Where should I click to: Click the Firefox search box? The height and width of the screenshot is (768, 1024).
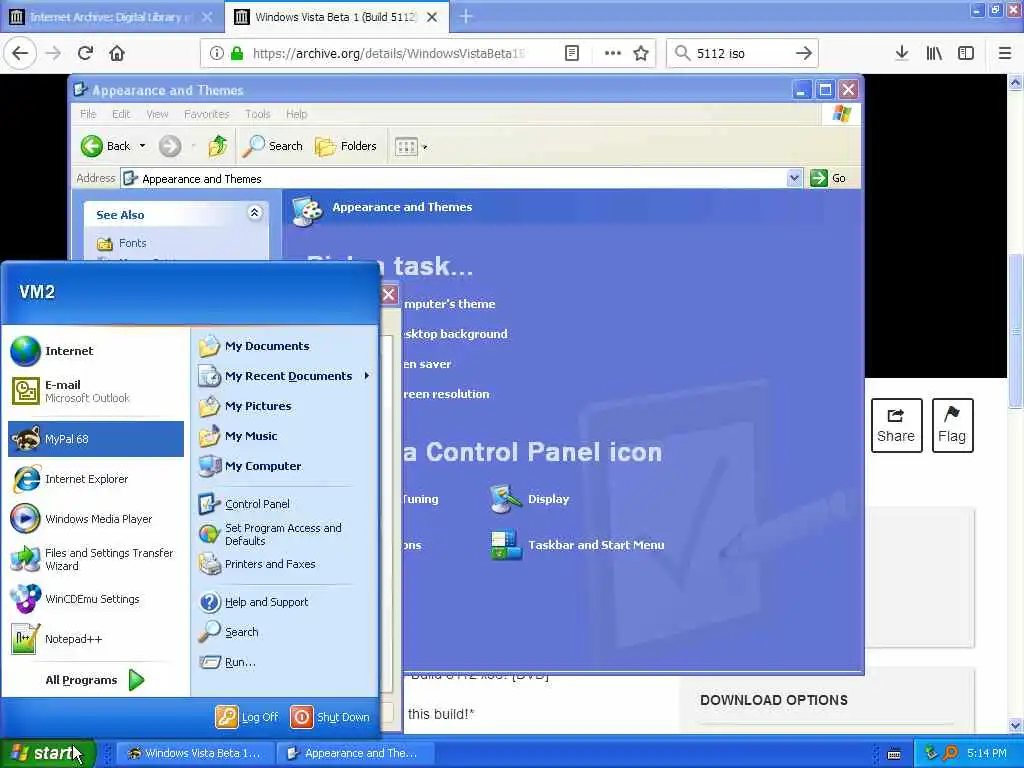point(742,54)
